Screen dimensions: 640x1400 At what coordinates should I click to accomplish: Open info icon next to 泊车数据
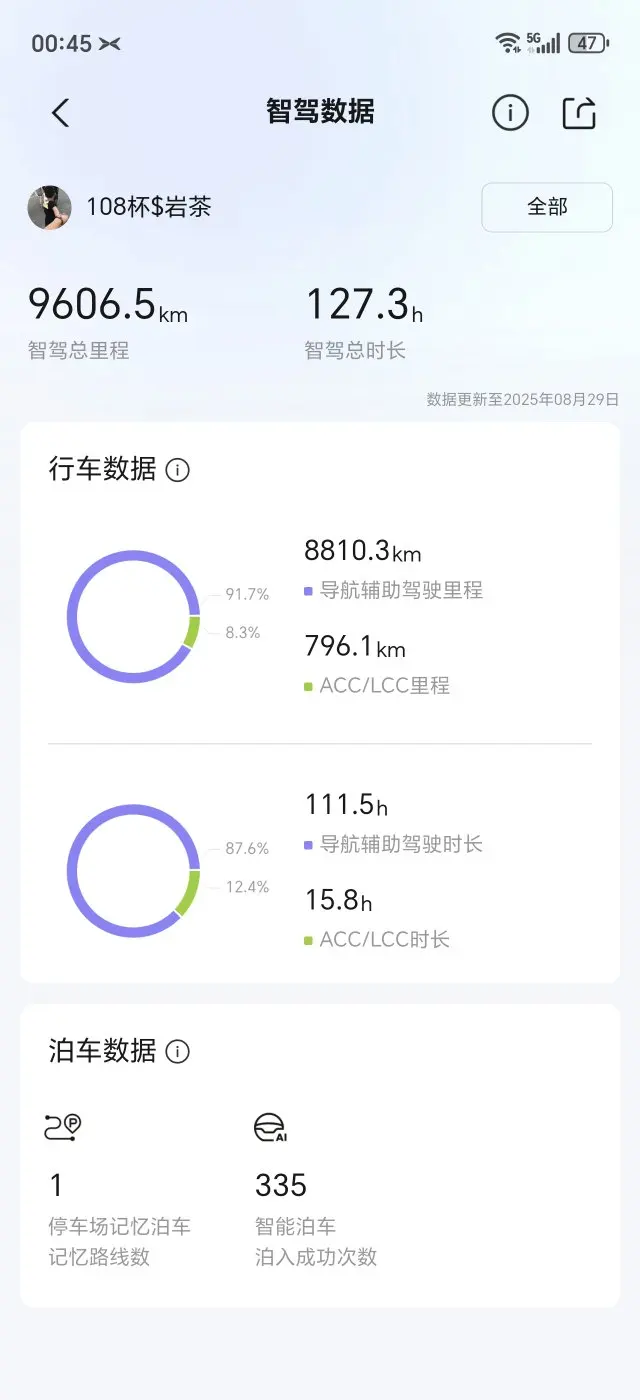click(x=177, y=1051)
